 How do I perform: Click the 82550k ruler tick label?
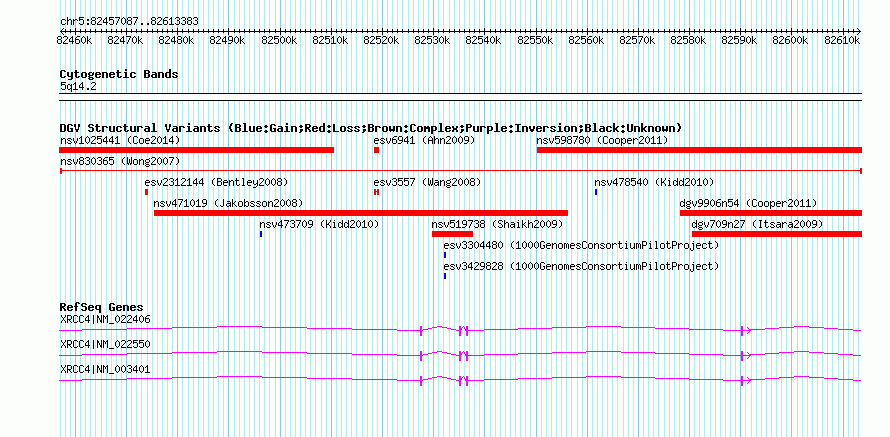pyautogui.click(x=535, y=40)
